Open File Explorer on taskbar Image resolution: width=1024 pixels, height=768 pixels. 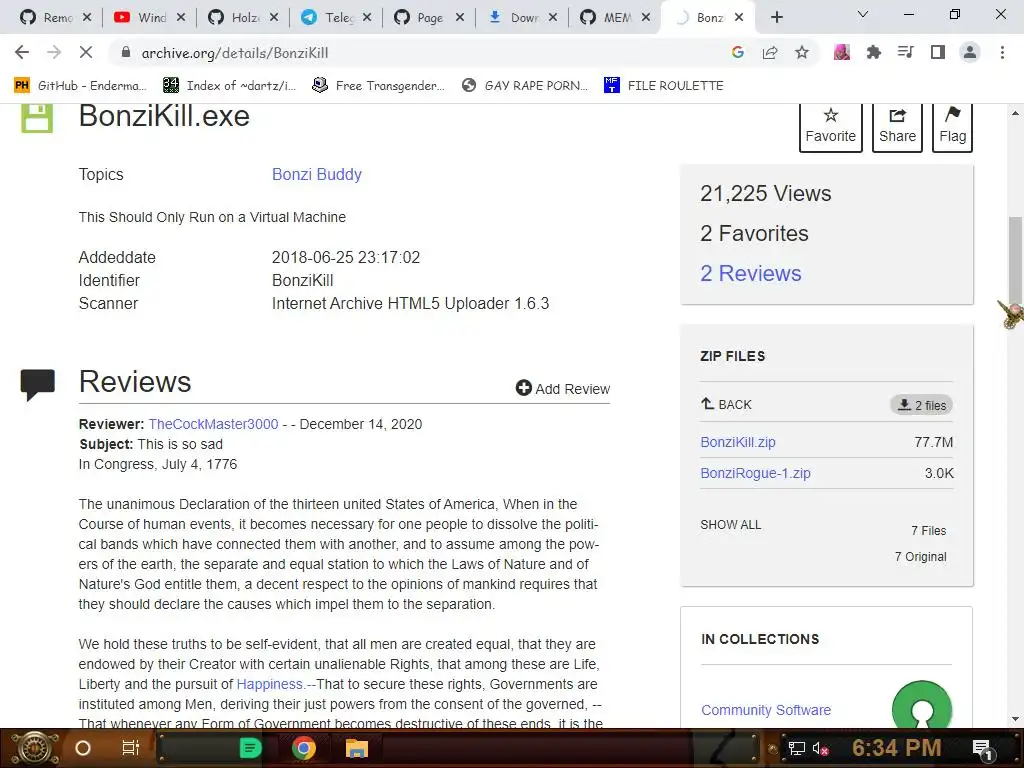(357, 748)
